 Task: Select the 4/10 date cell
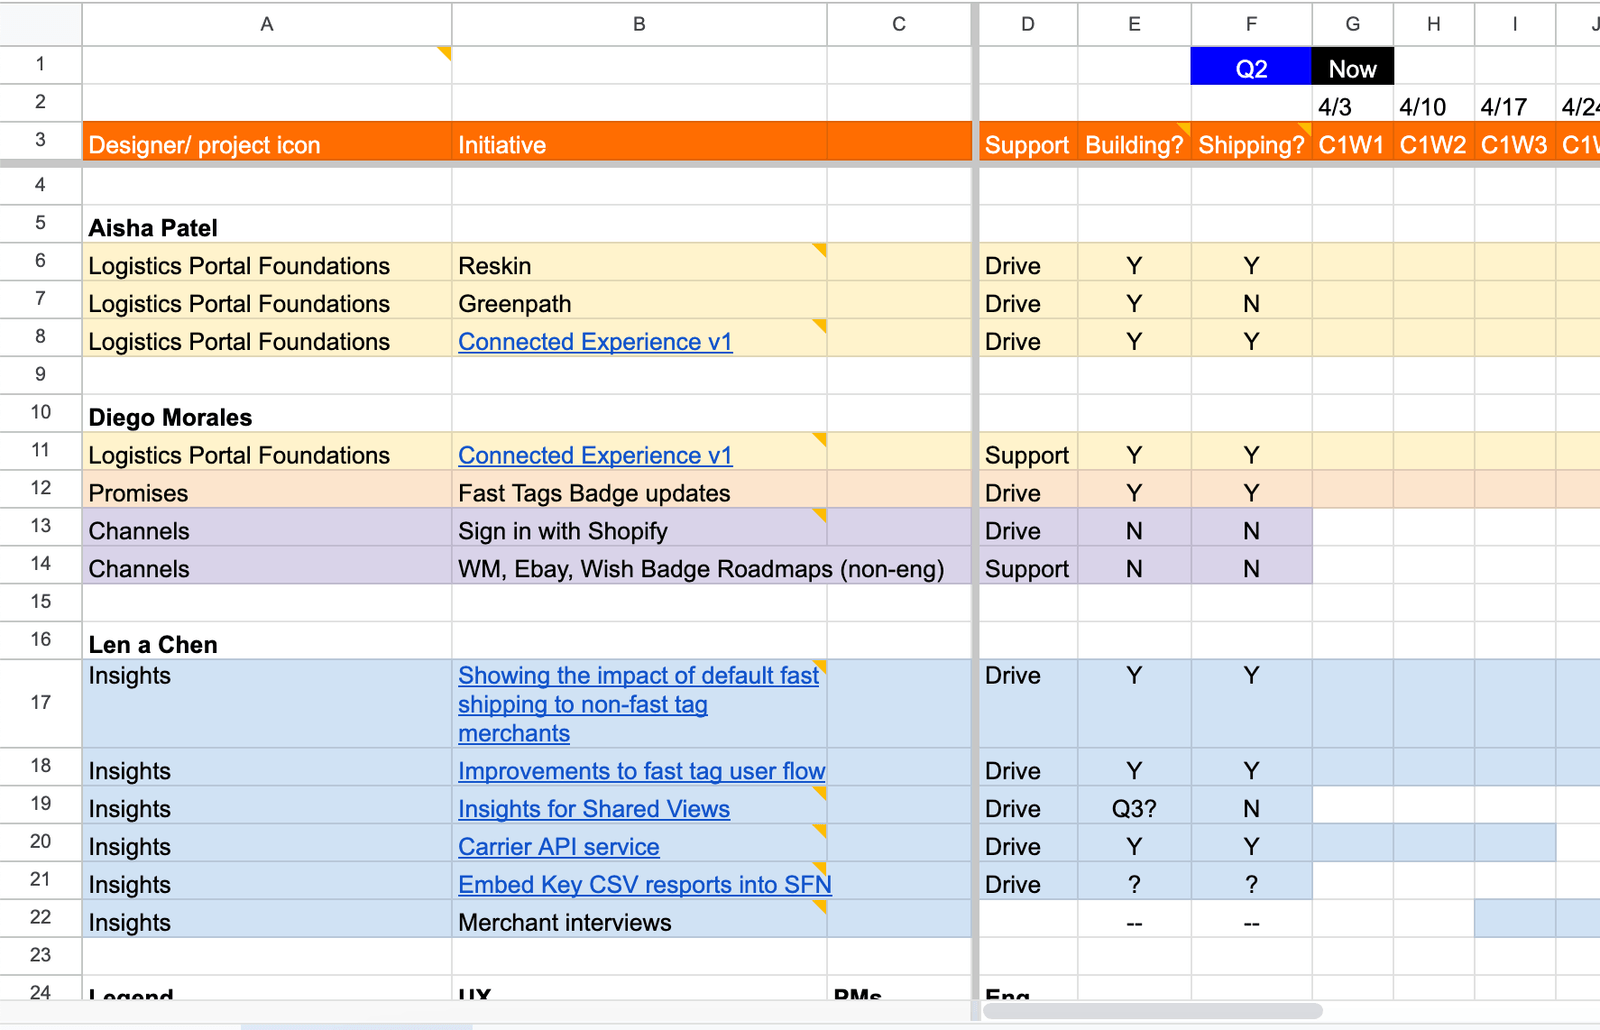tap(1432, 103)
